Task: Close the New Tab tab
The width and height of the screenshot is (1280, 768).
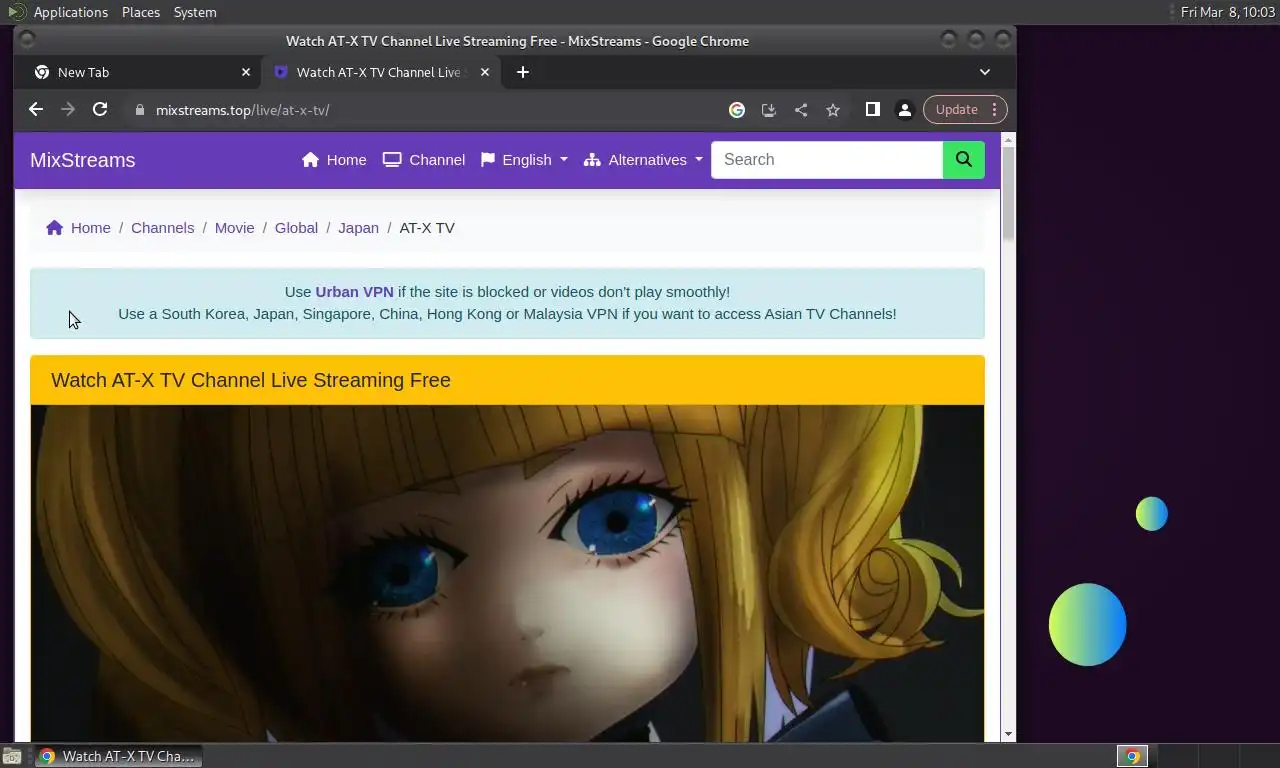Action: click(x=246, y=72)
